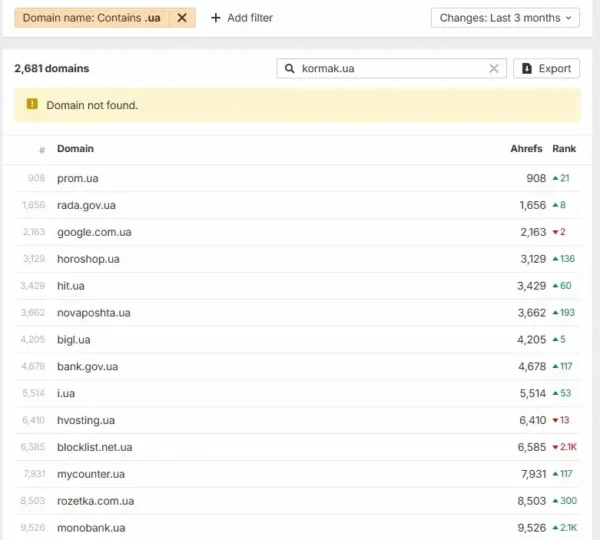Click the blocklist.net.ua domain
Image resolution: width=600 pixels, height=540 pixels.
coord(94,447)
